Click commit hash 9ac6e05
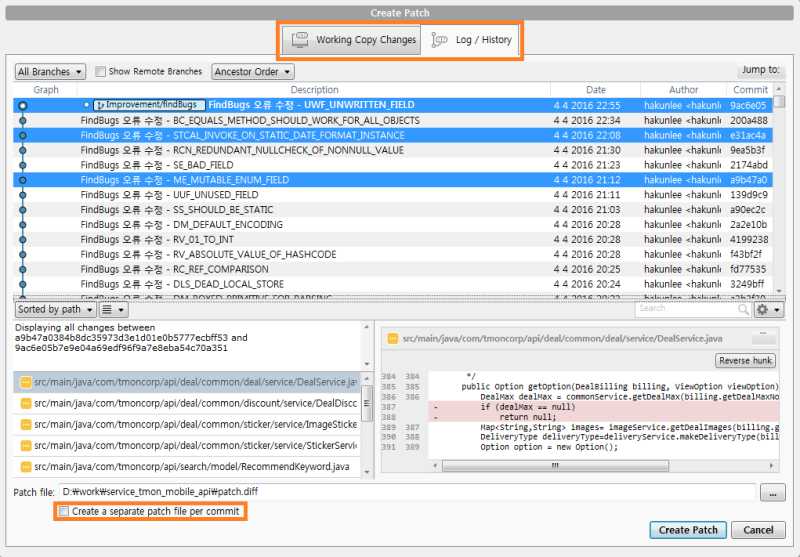 pyautogui.click(x=748, y=106)
